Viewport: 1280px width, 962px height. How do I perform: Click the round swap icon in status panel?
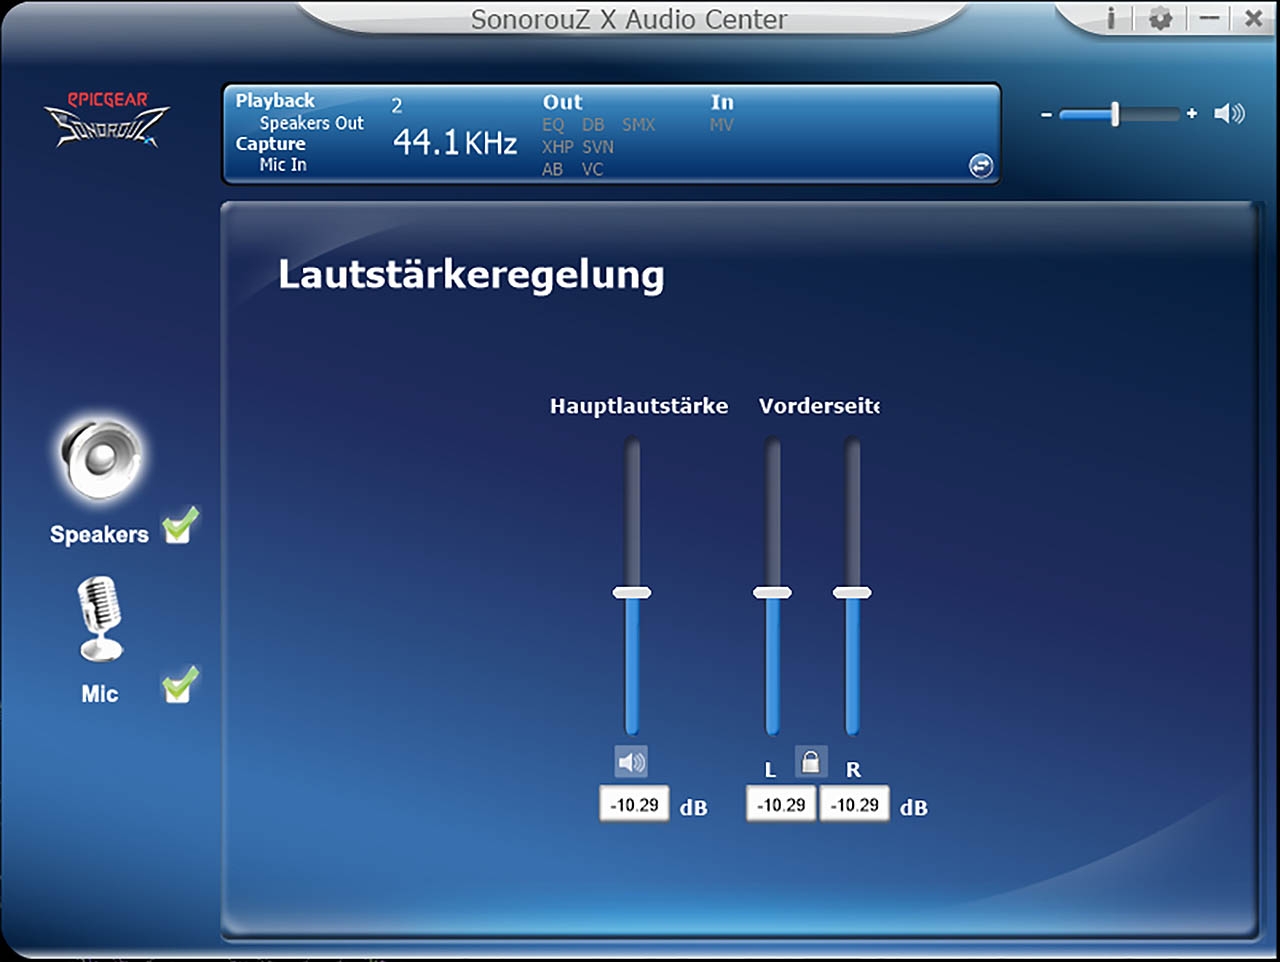click(x=981, y=166)
